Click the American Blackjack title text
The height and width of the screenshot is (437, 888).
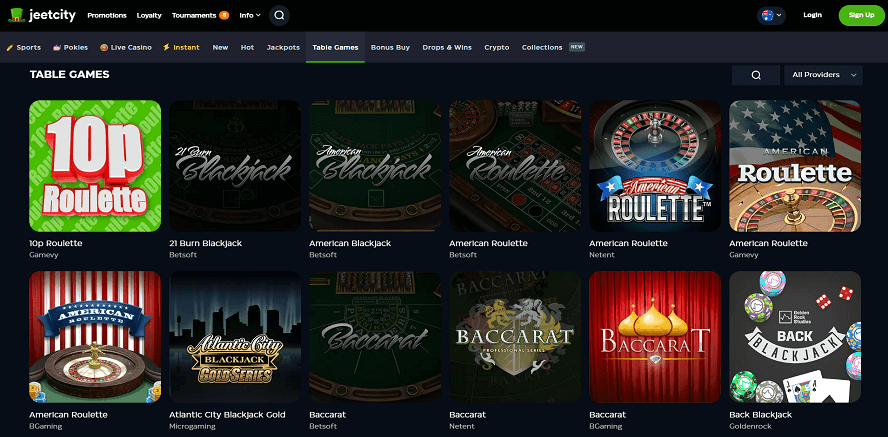click(x=350, y=243)
